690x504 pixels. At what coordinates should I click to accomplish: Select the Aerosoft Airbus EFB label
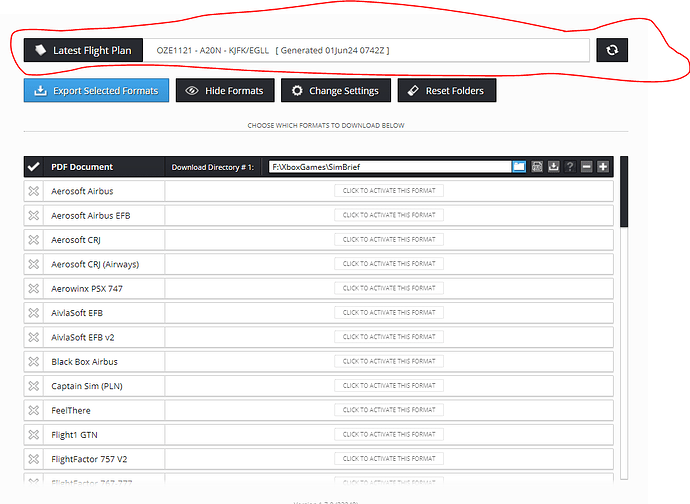(x=91, y=216)
